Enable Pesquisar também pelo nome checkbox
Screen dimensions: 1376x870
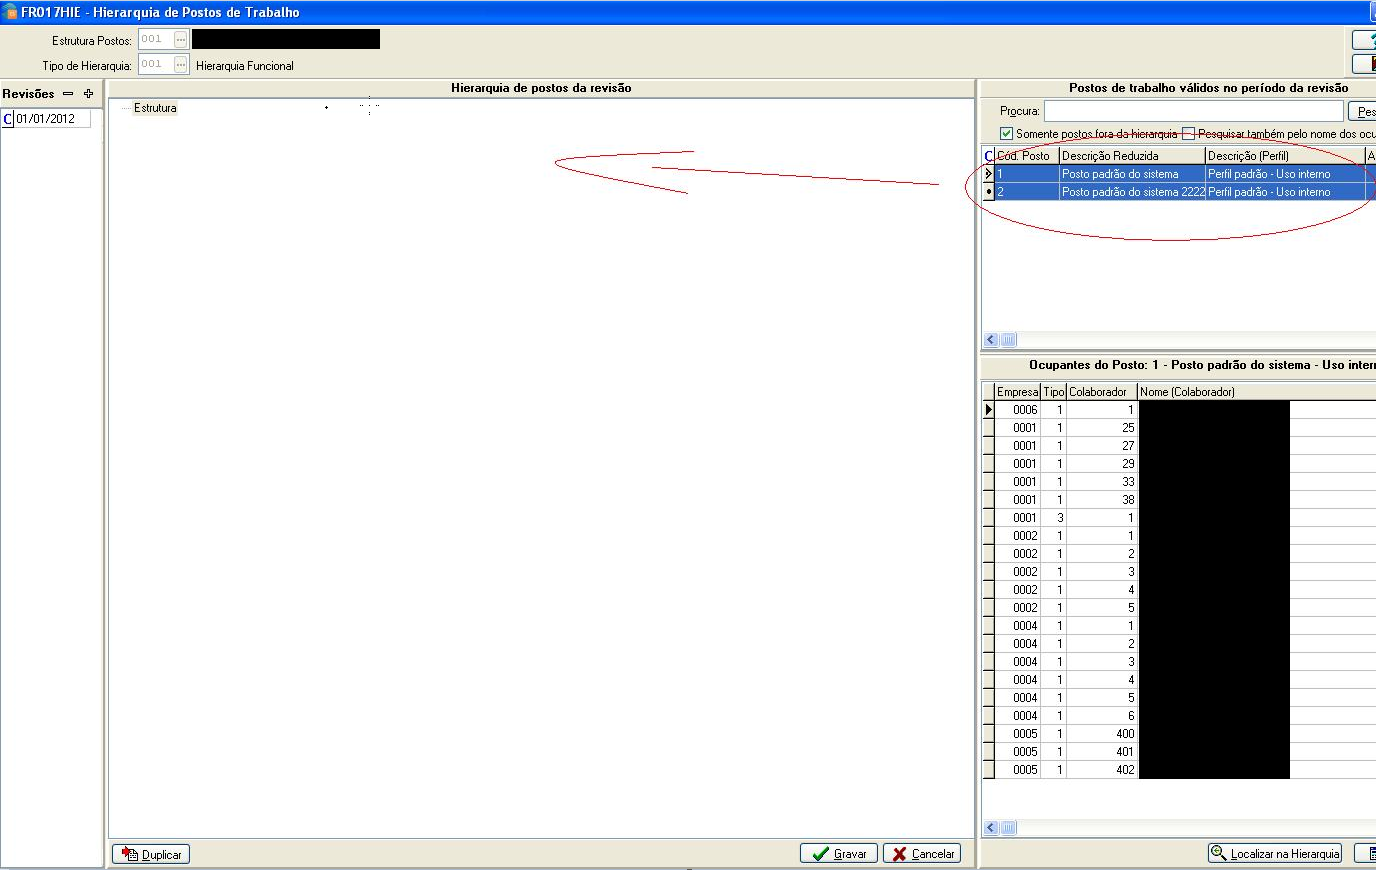(x=1188, y=134)
